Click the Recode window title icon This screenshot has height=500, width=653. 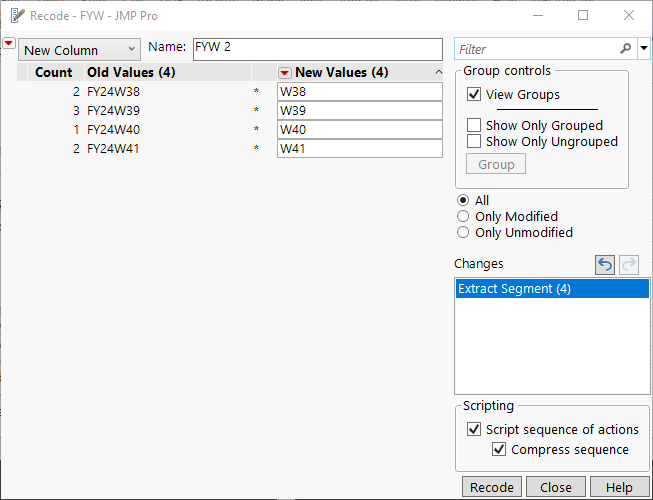(17, 16)
